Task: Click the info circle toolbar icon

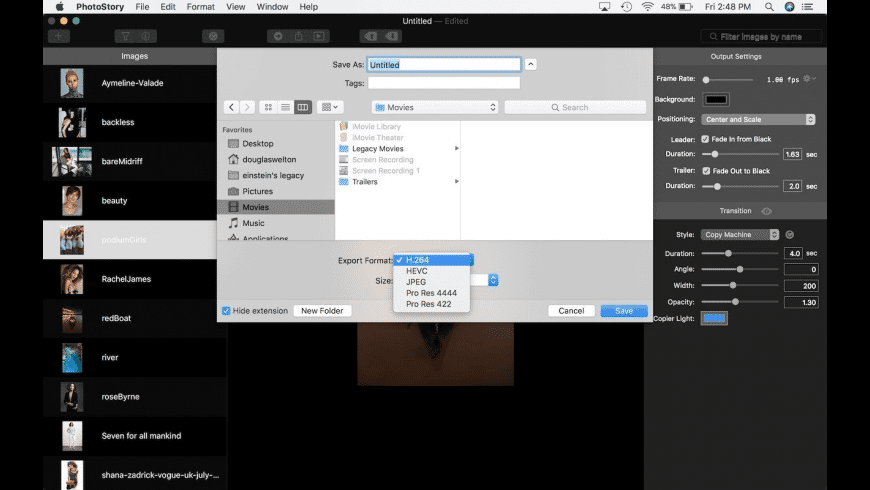Action: click(x=146, y=36)
